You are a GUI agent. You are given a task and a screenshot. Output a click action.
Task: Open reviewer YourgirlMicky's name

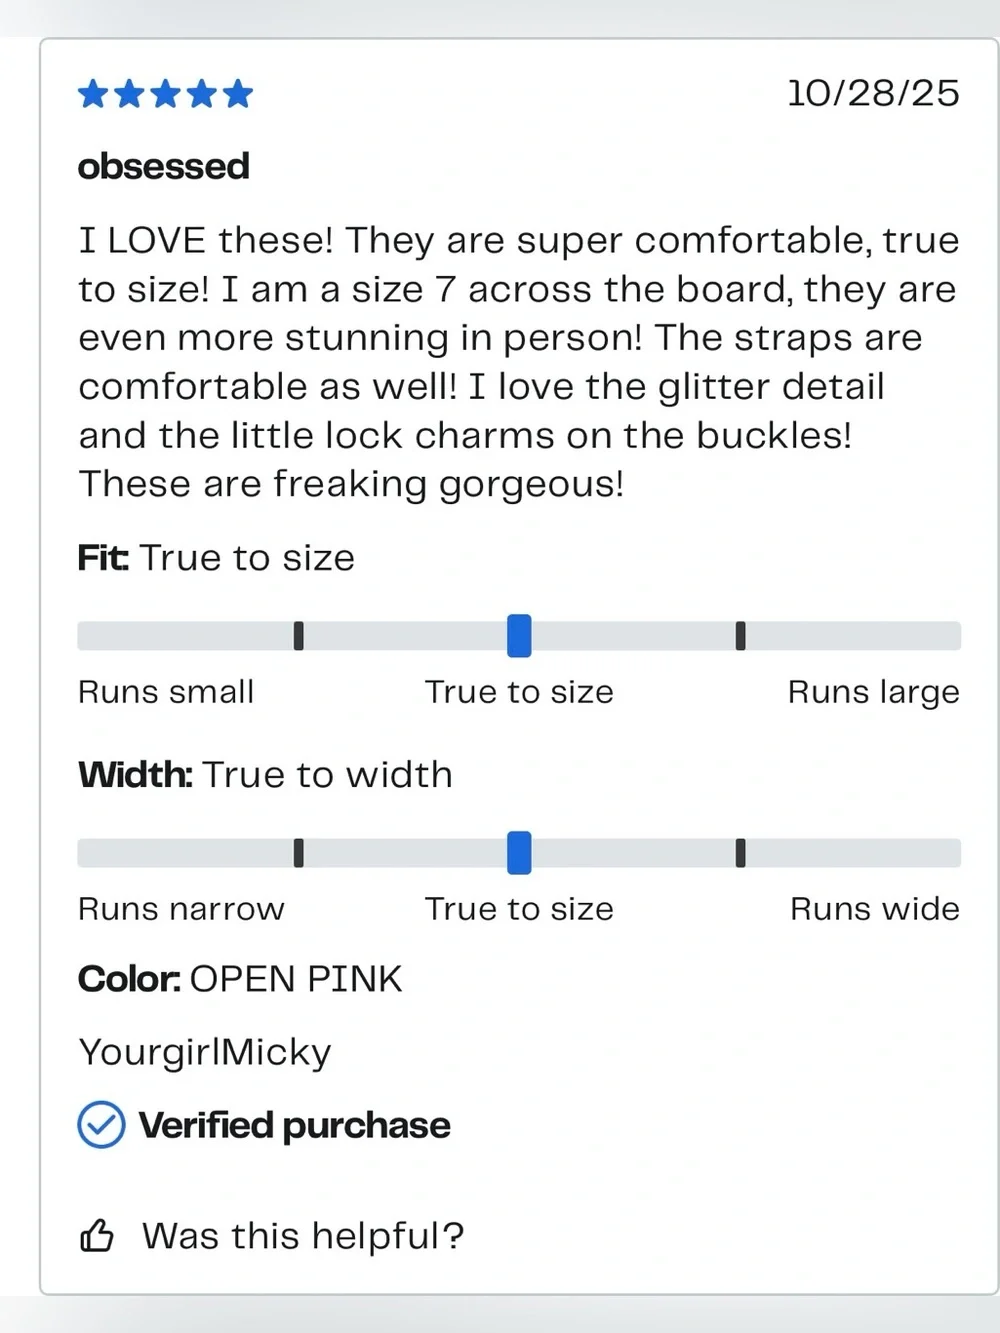[x=205, y=1053]
